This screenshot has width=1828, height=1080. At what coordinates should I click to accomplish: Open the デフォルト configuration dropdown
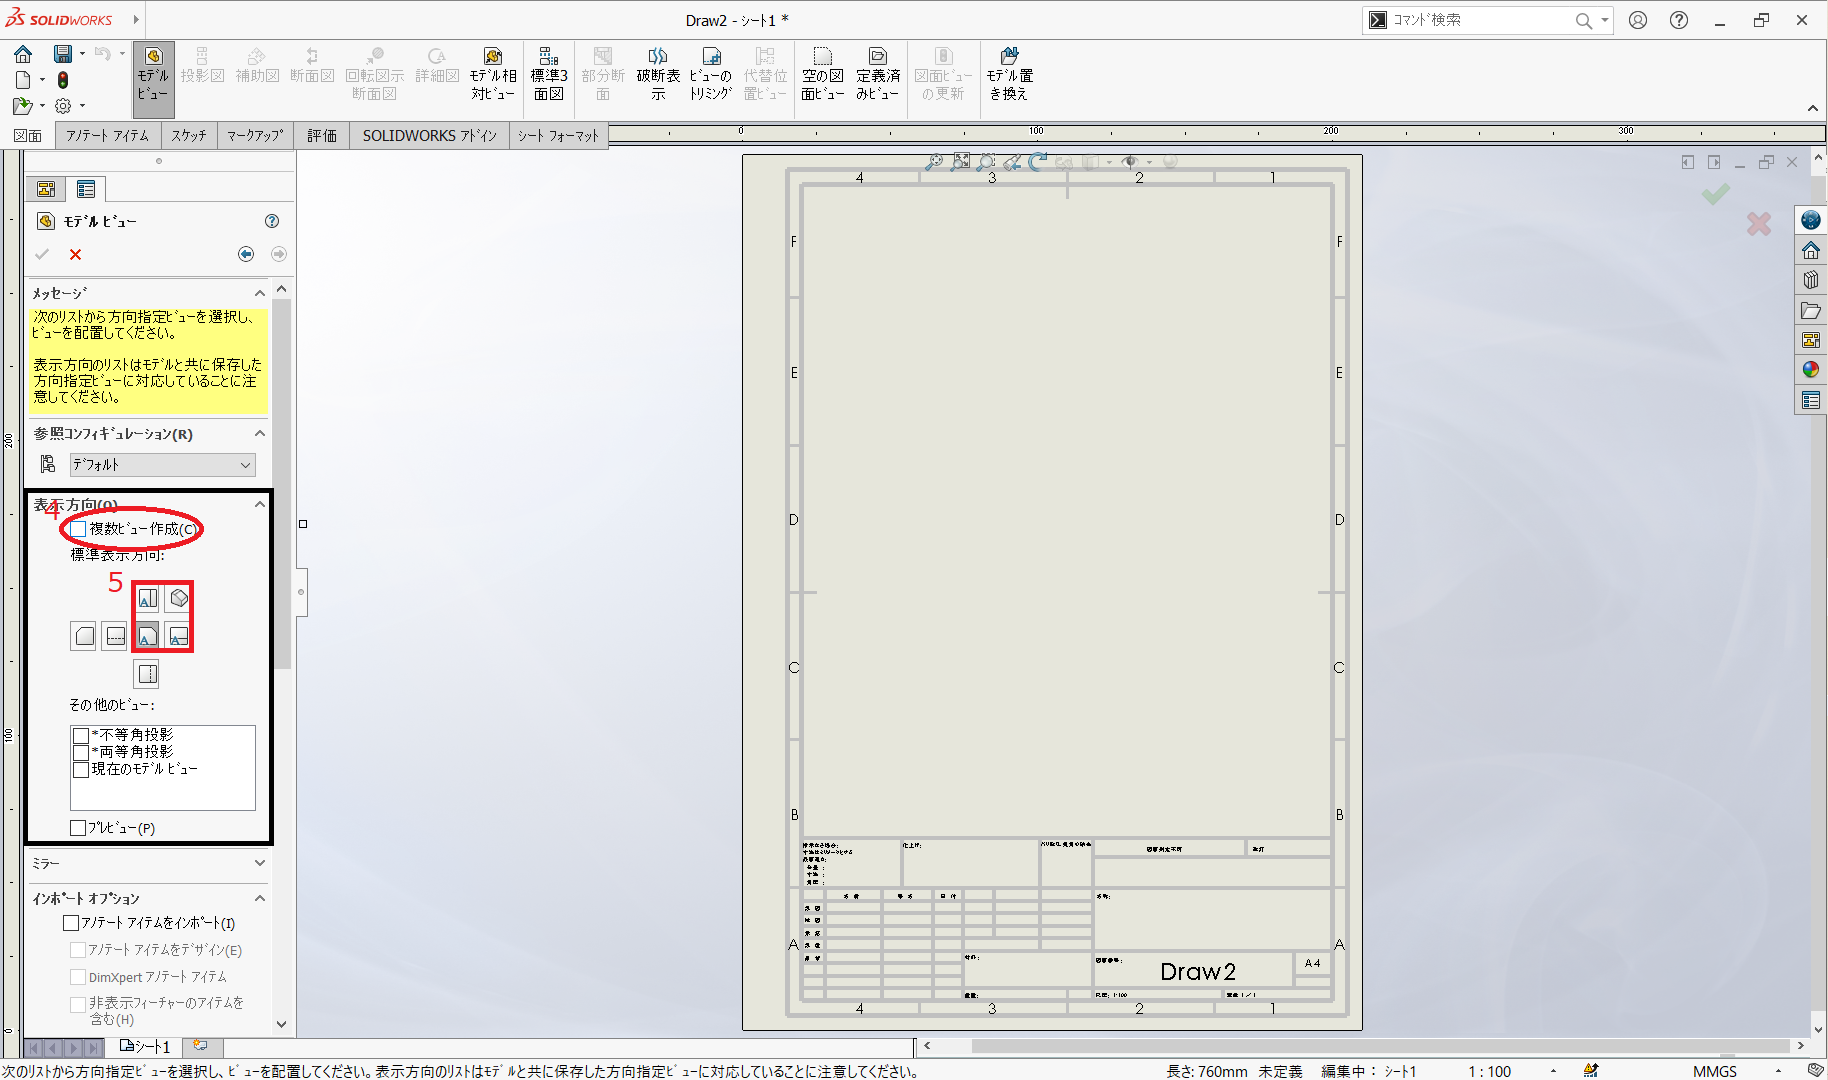pyautogui.click(x=162, y=465)
